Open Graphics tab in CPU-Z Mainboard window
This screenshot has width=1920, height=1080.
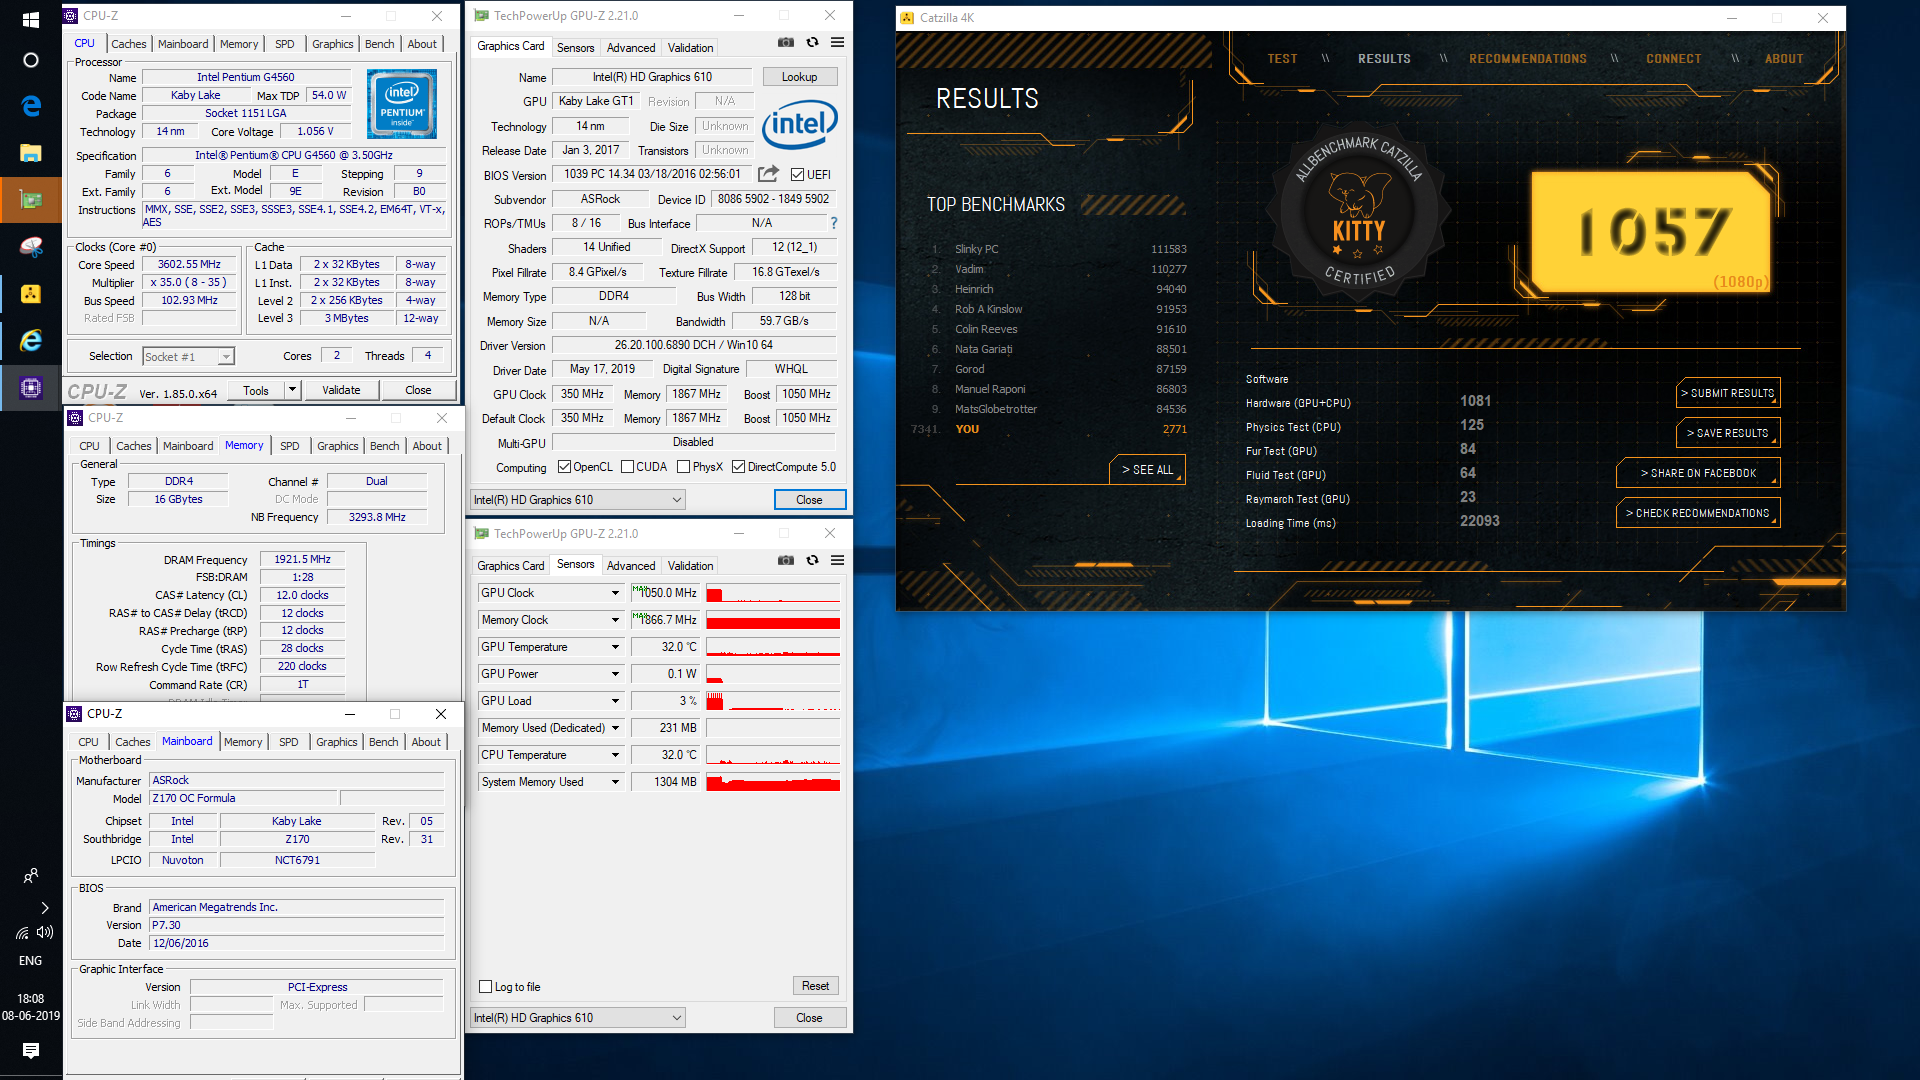(x=336, y=742)
